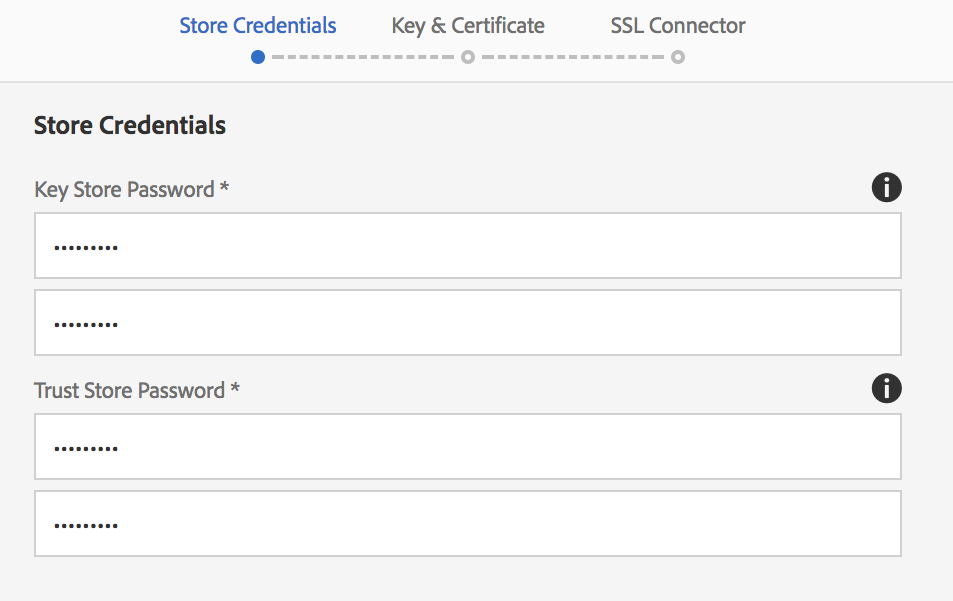
Task: Go to the Key & Certificate step
Action: 468,26
